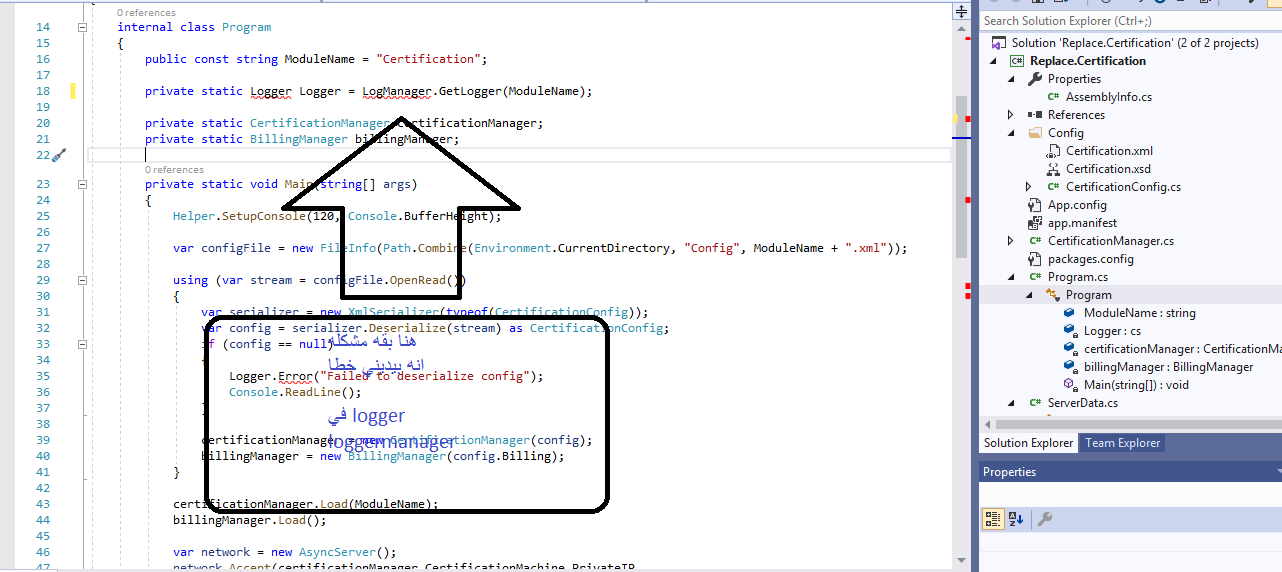Screen dimensions: 1282x572
Task: Collapse the using stream code block
Action: point(83,280)
